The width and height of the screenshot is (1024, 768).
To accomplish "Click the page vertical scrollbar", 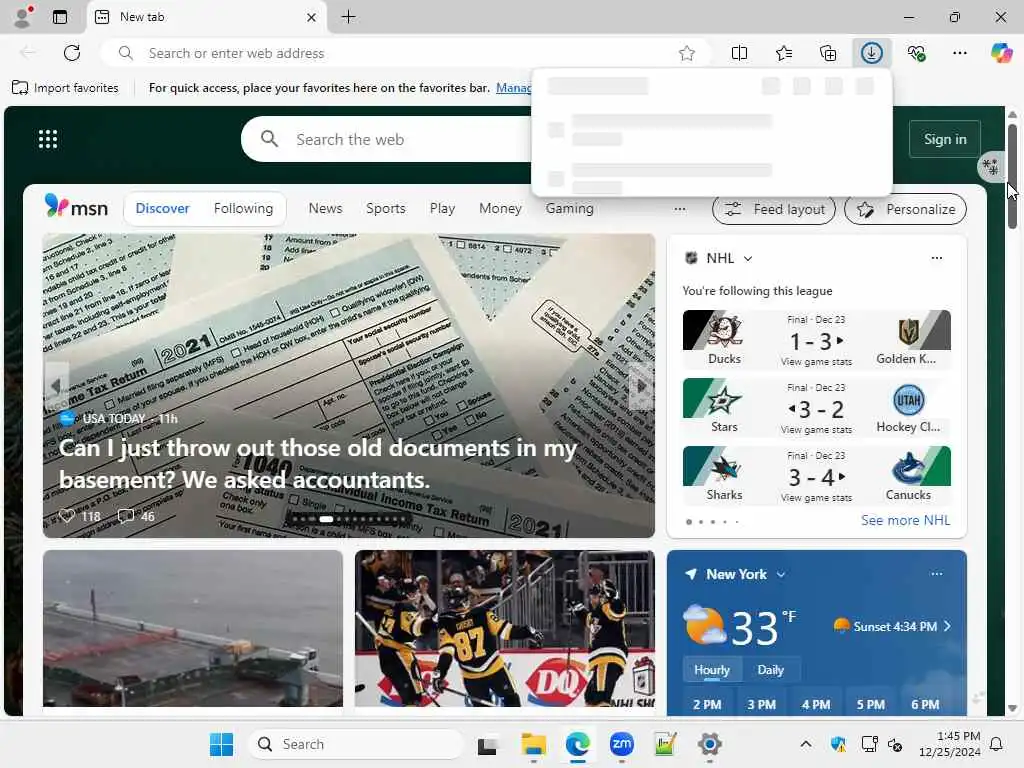I will coord(1012,176).
